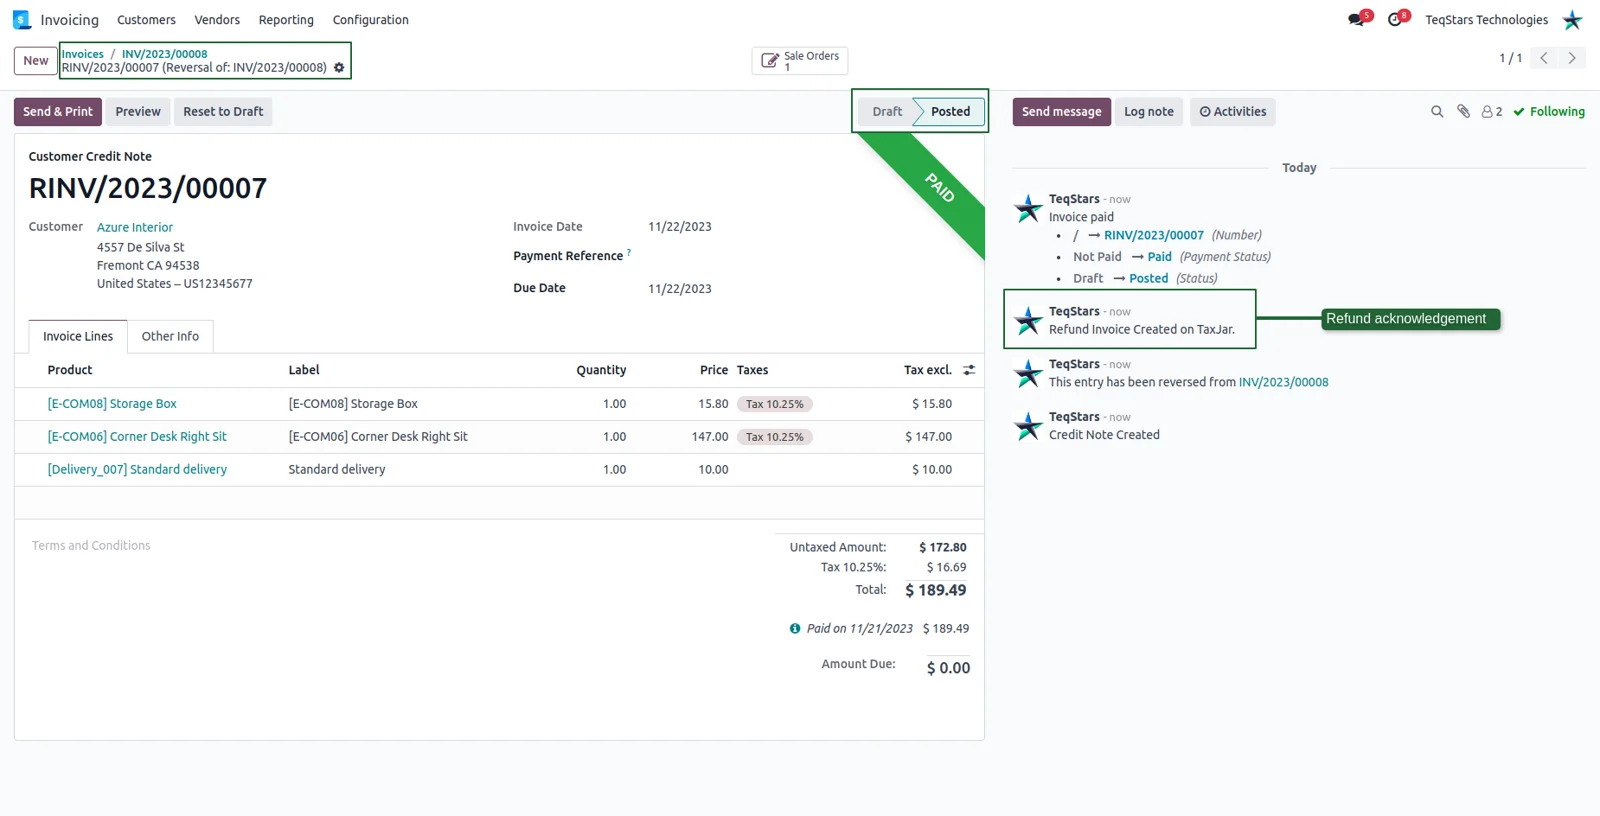Open the INV/2023/00008 breadcrumb link
1600x816 pixels.
[x=165, y=54]
